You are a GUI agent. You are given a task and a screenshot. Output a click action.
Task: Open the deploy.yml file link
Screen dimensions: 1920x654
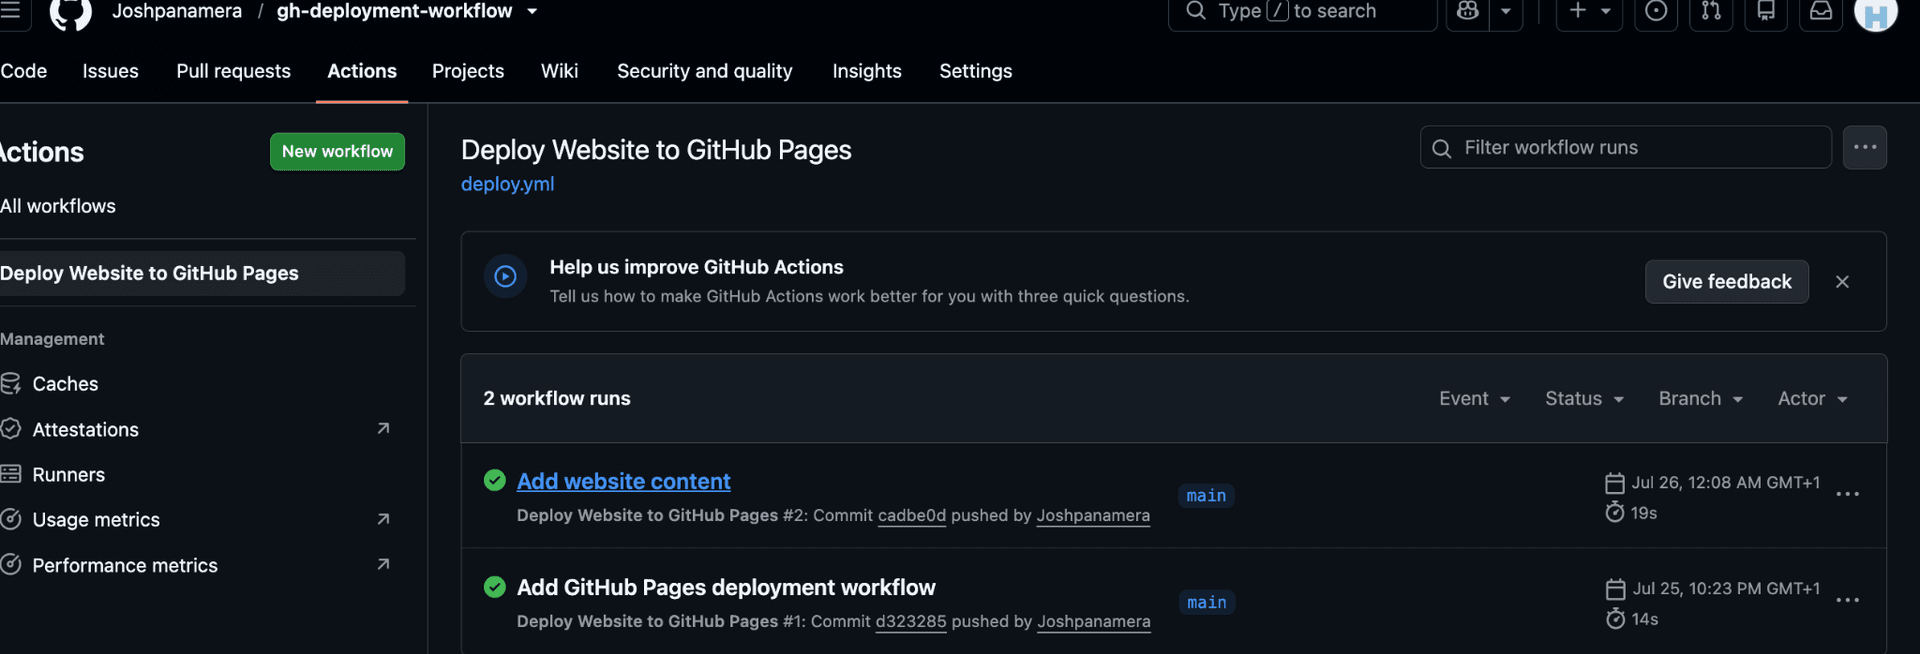click(507, 184)
